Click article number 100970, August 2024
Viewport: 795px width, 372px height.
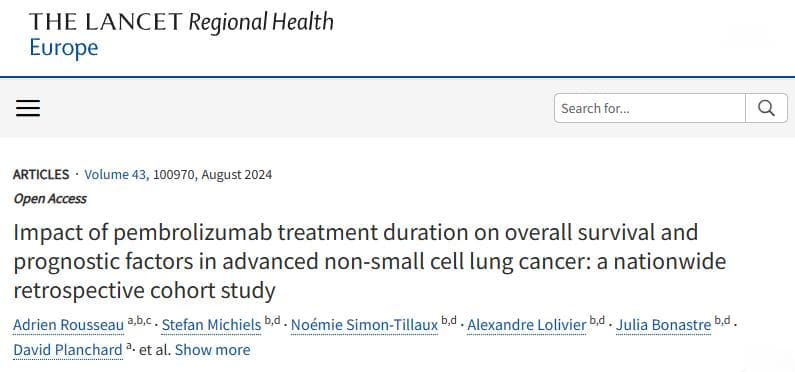(212, 175)
